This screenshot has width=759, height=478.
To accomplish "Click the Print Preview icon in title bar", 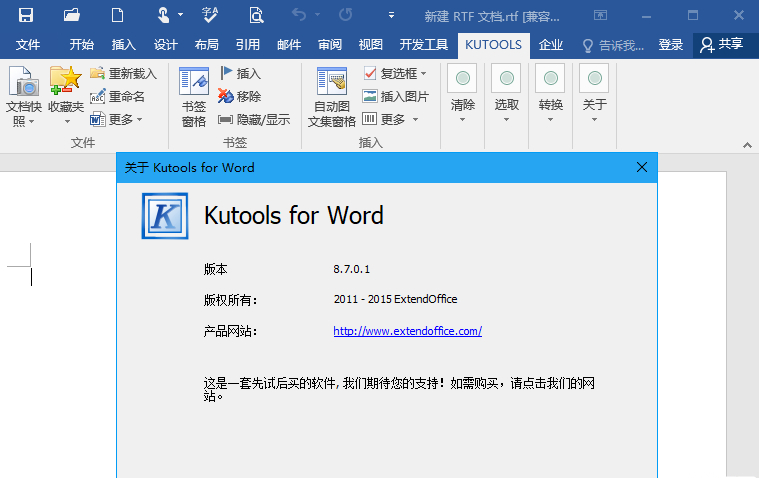I will coord(256,15).
